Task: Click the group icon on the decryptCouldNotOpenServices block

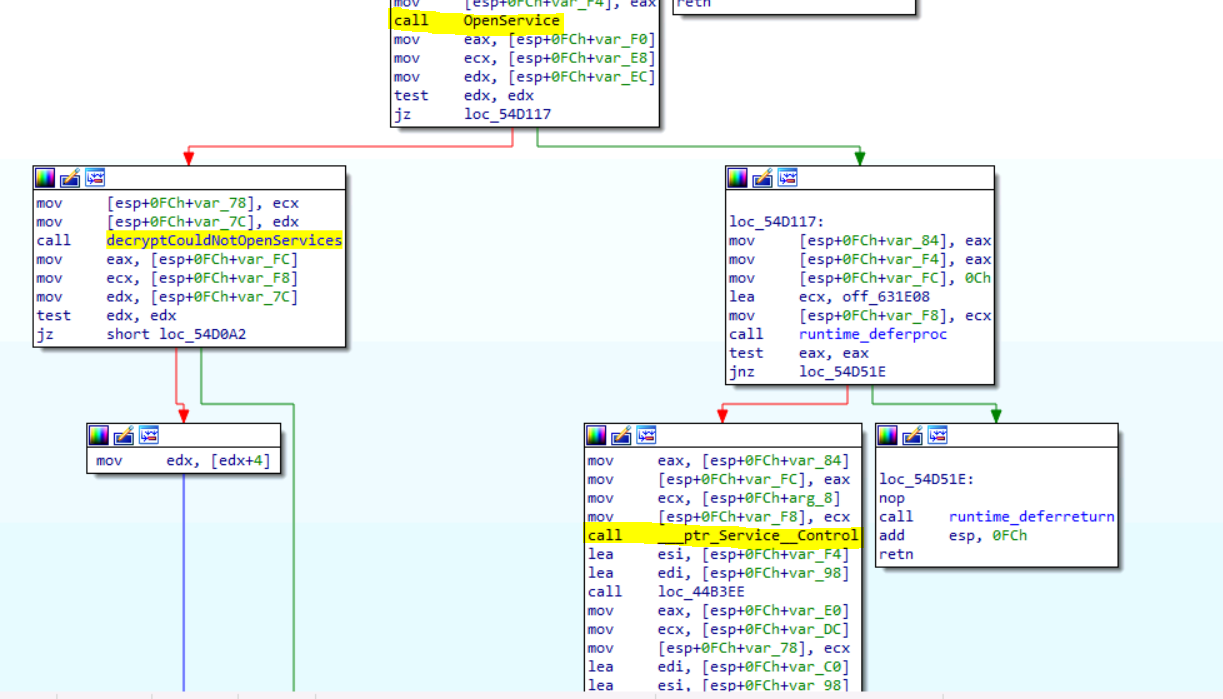Action: point(94,177)
